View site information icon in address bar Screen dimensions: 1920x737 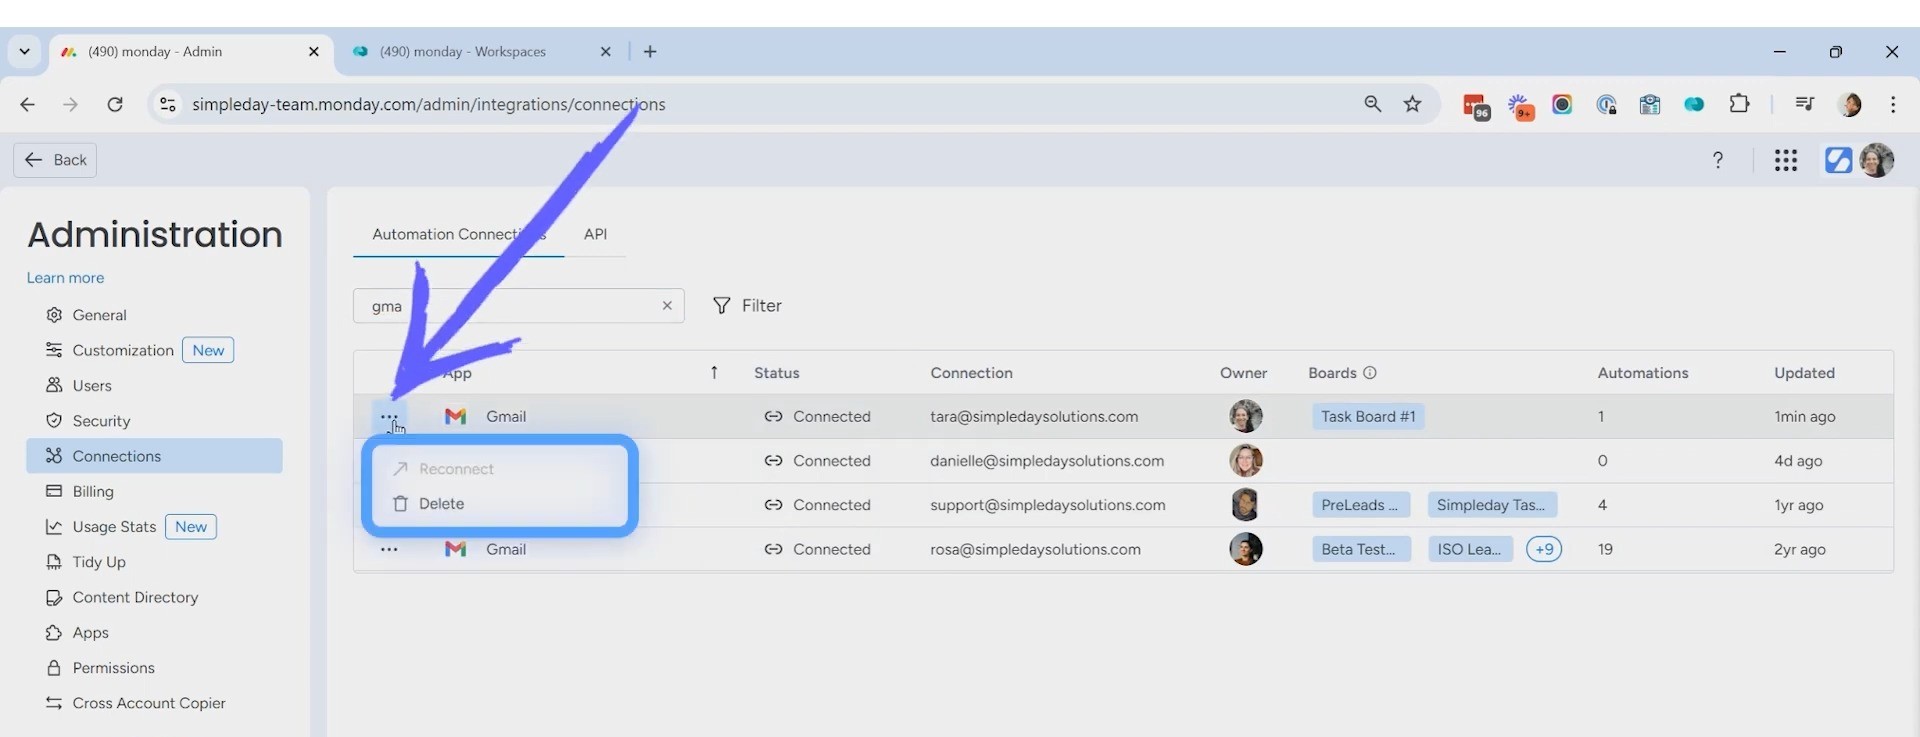(x=168, y=104)
